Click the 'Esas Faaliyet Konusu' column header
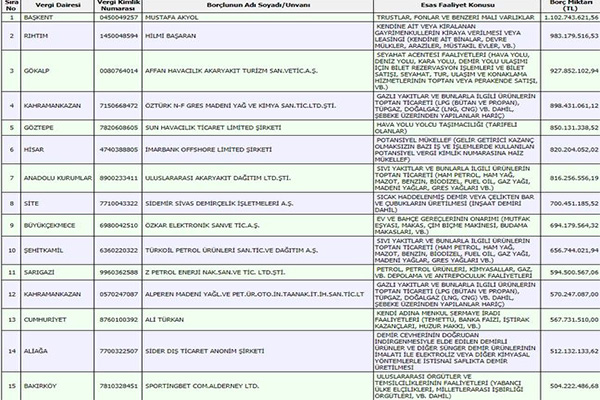 click(x=457, y=5)
